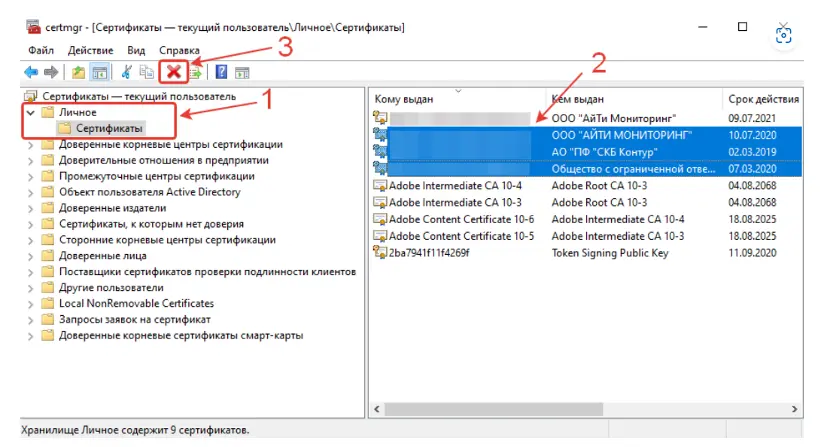
Task: Click the Up one level folder icon
Action: 78,72
